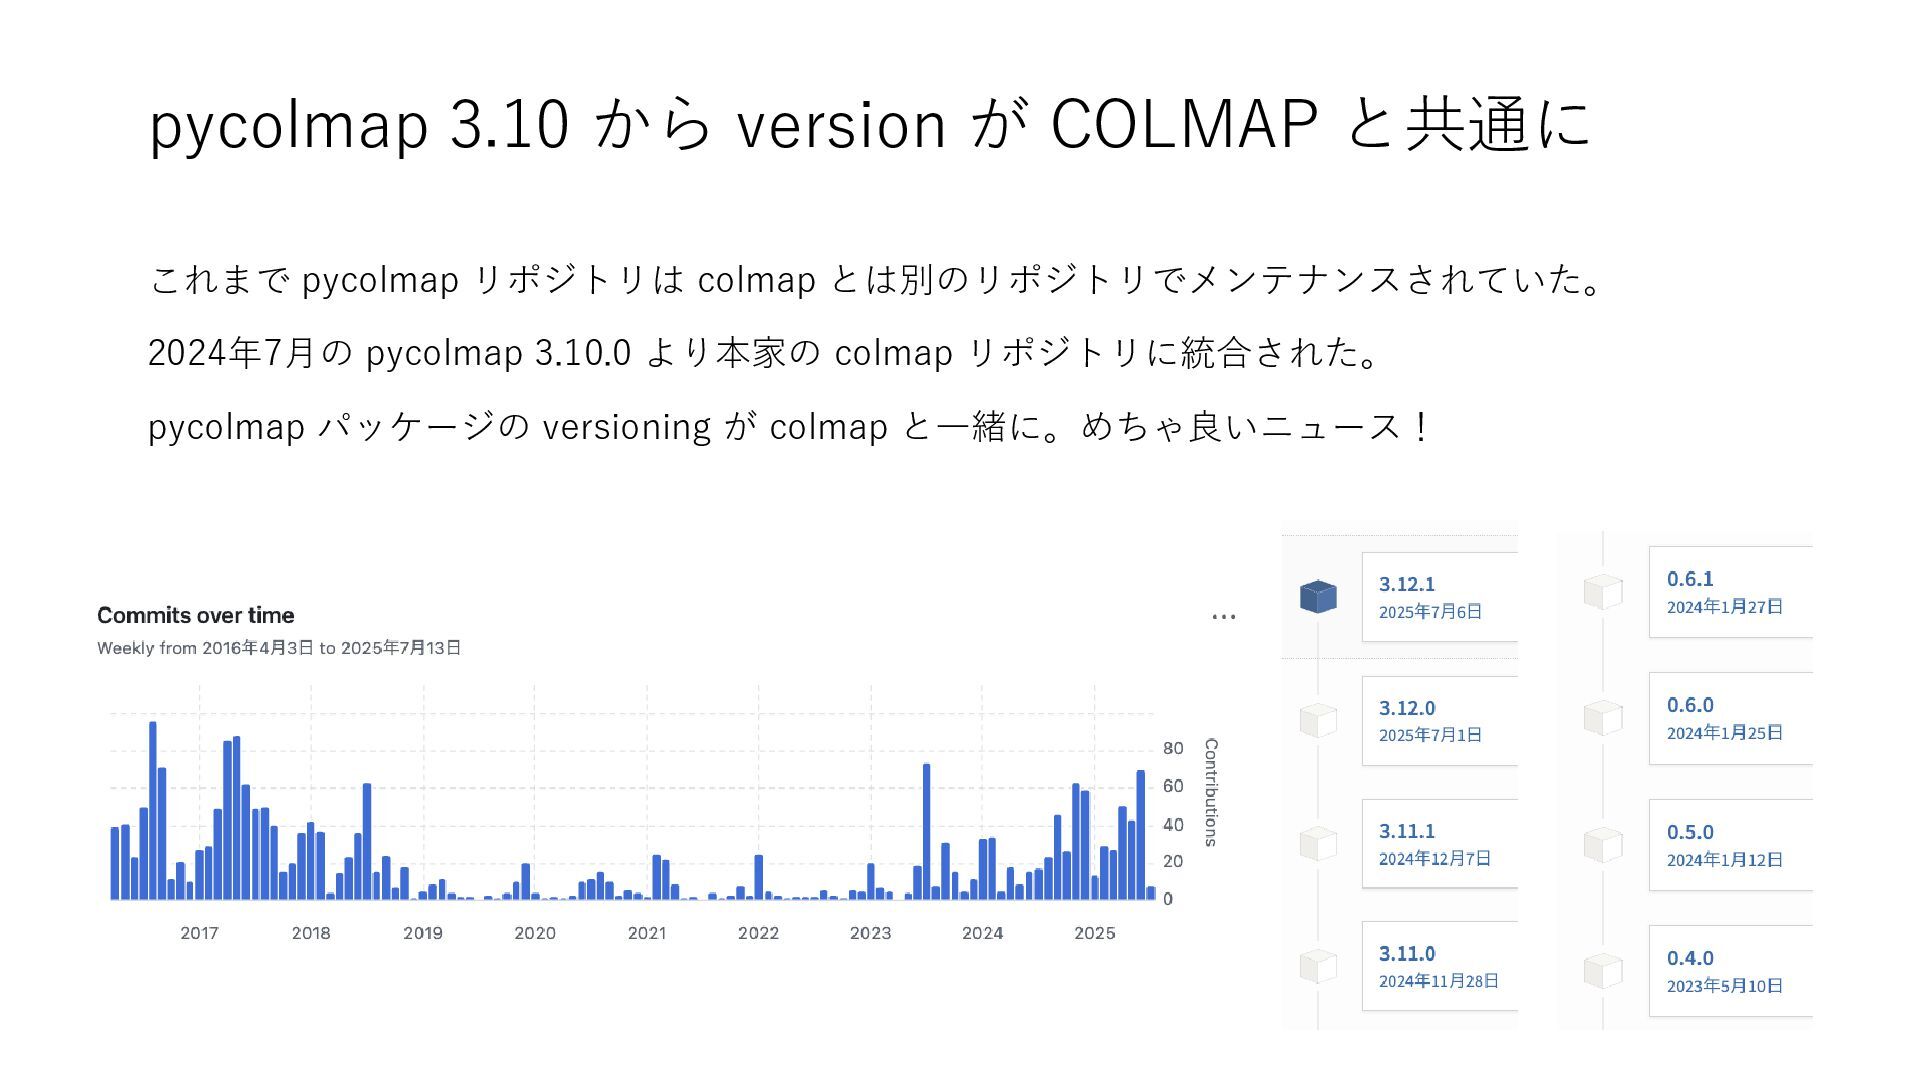This screenshot has width=1920, height=1080.
Task: Open release version 3.12.1 link
Action: click(x=1406, y=584)
